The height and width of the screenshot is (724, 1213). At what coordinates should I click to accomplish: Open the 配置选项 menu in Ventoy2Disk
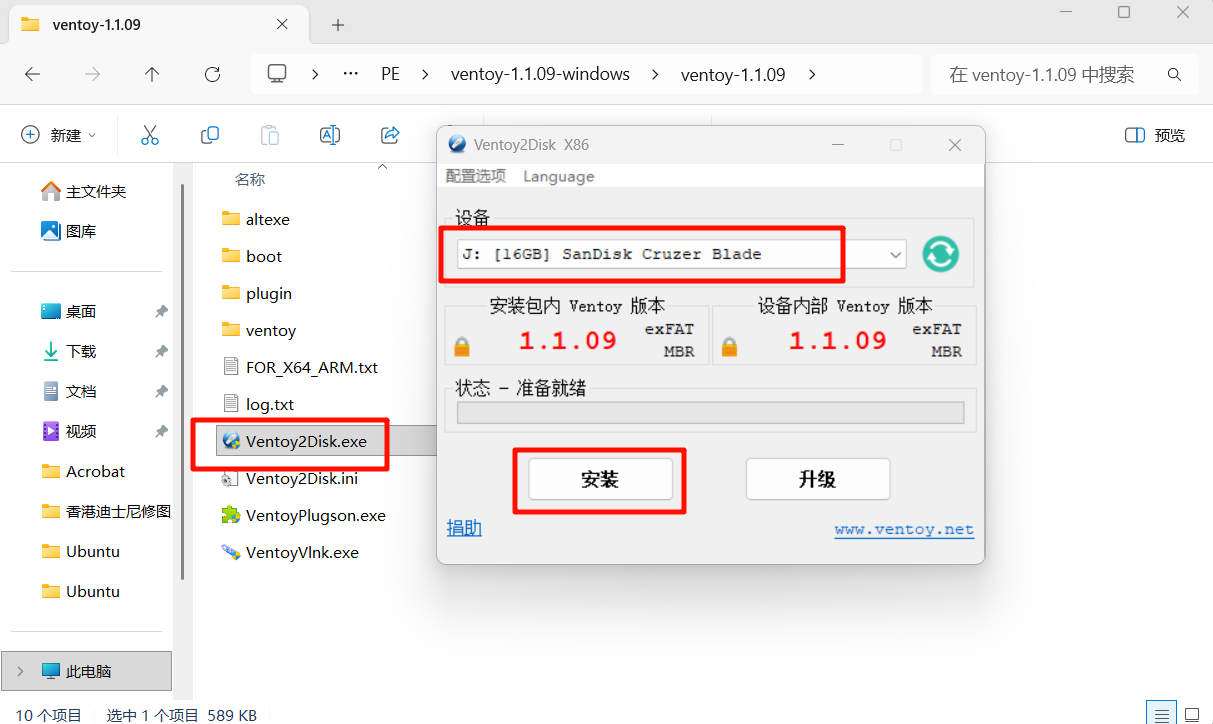(x=476, y=176)
